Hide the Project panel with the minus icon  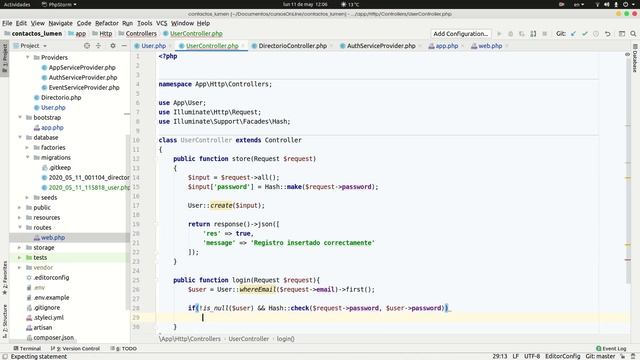click(124, 46)
